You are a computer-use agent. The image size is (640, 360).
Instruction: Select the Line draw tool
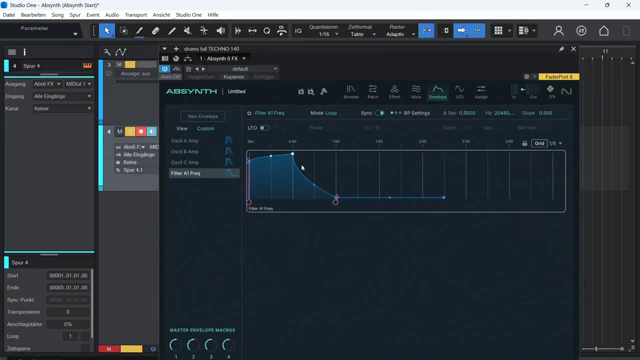pyautogui.click(x=172, y=31)
